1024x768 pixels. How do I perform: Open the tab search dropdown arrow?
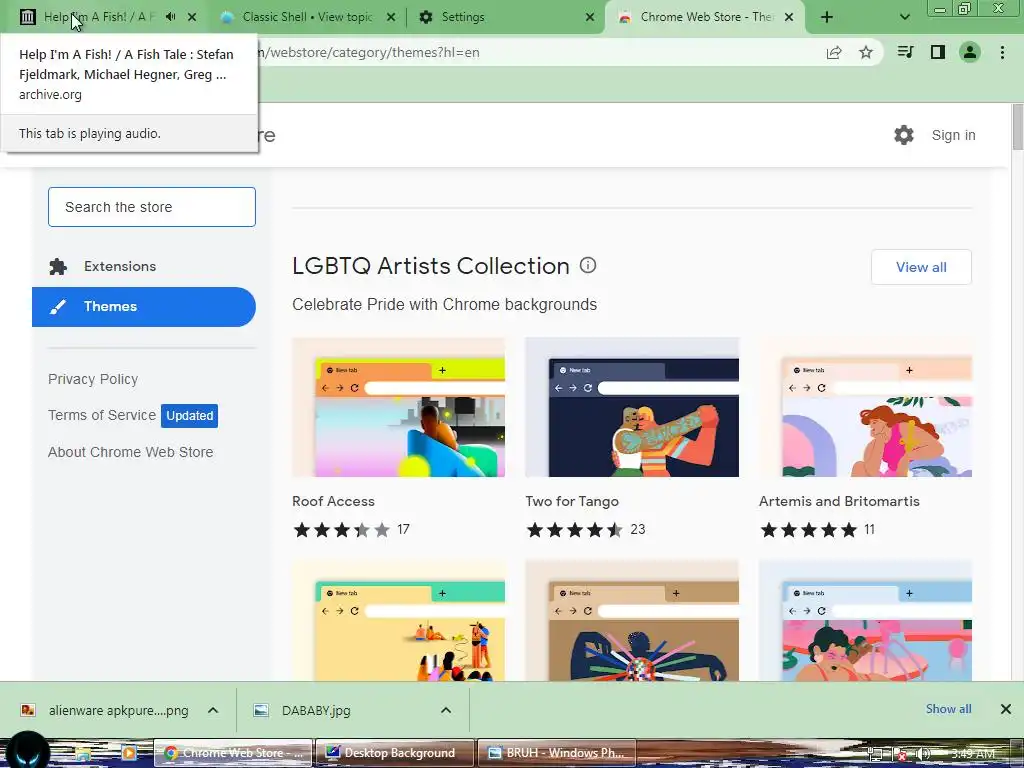[x=904, y=17]
